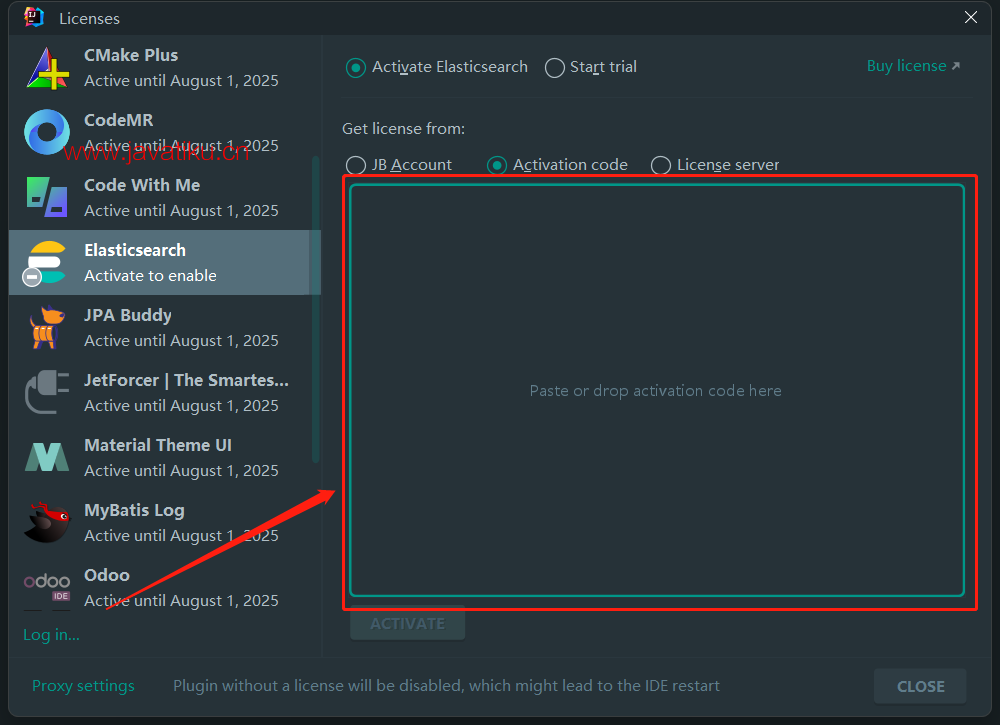The width and height of the screenshot is (1000, 725).
Task: Click the IntelliJ logo in the title bar
Action: click(x=34, y=17)
